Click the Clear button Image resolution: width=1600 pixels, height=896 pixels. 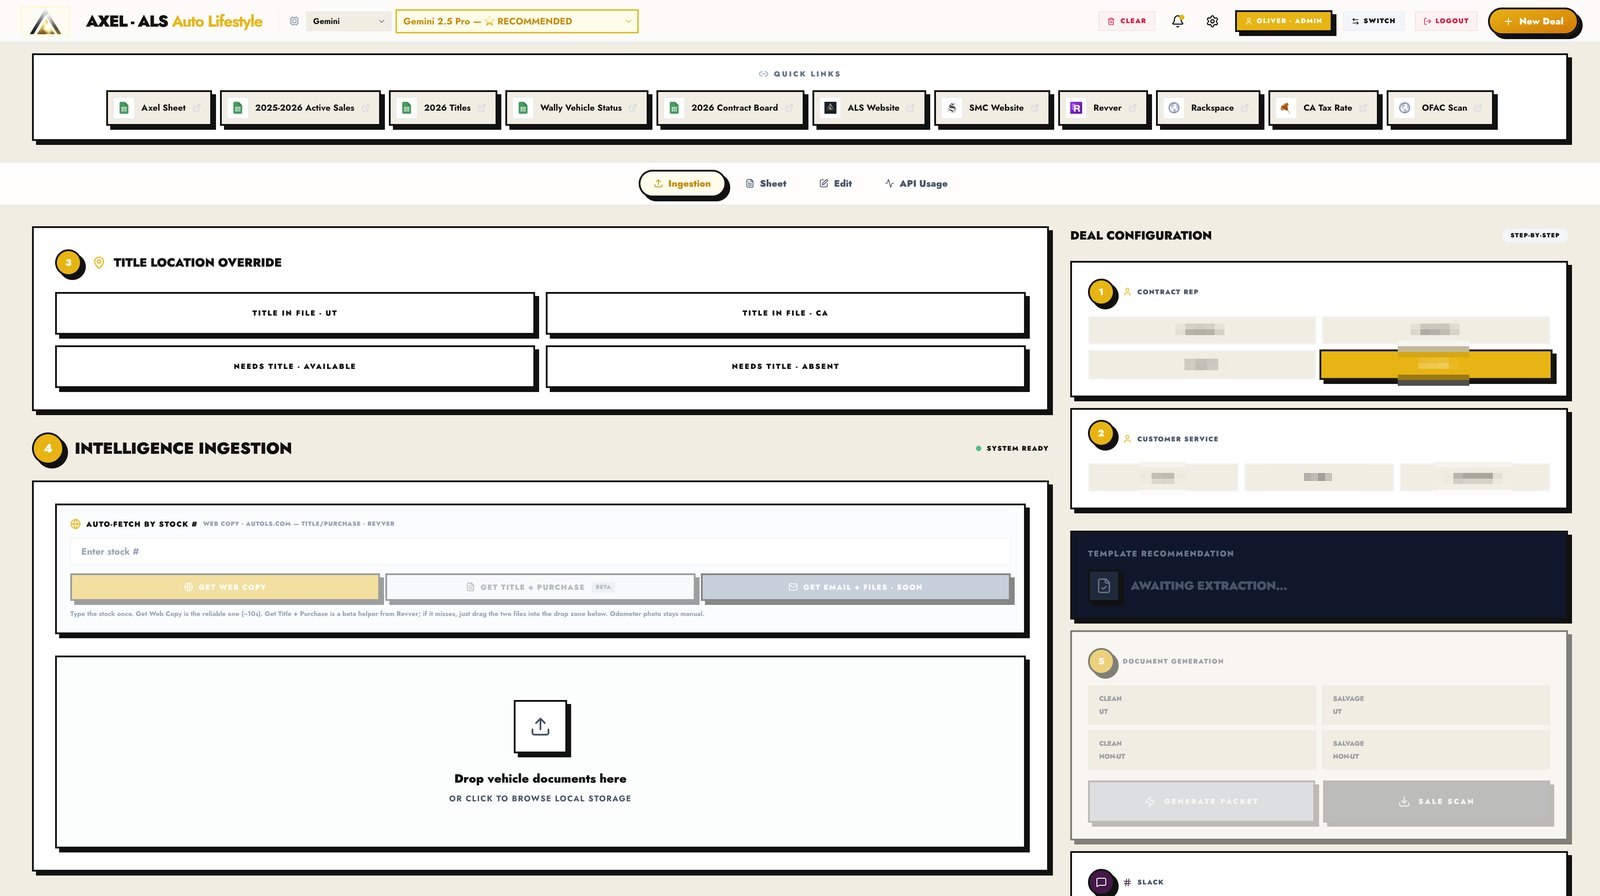tap(1127, 21)
